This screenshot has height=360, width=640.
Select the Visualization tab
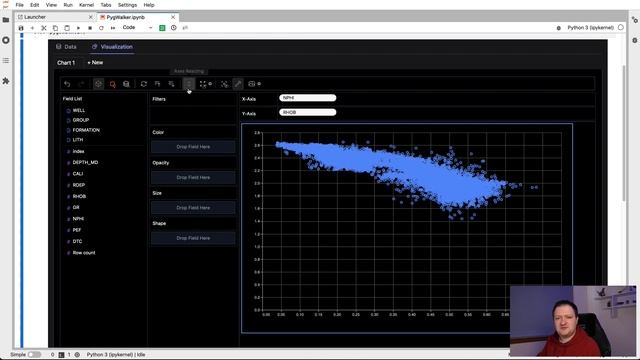point(112,47)
